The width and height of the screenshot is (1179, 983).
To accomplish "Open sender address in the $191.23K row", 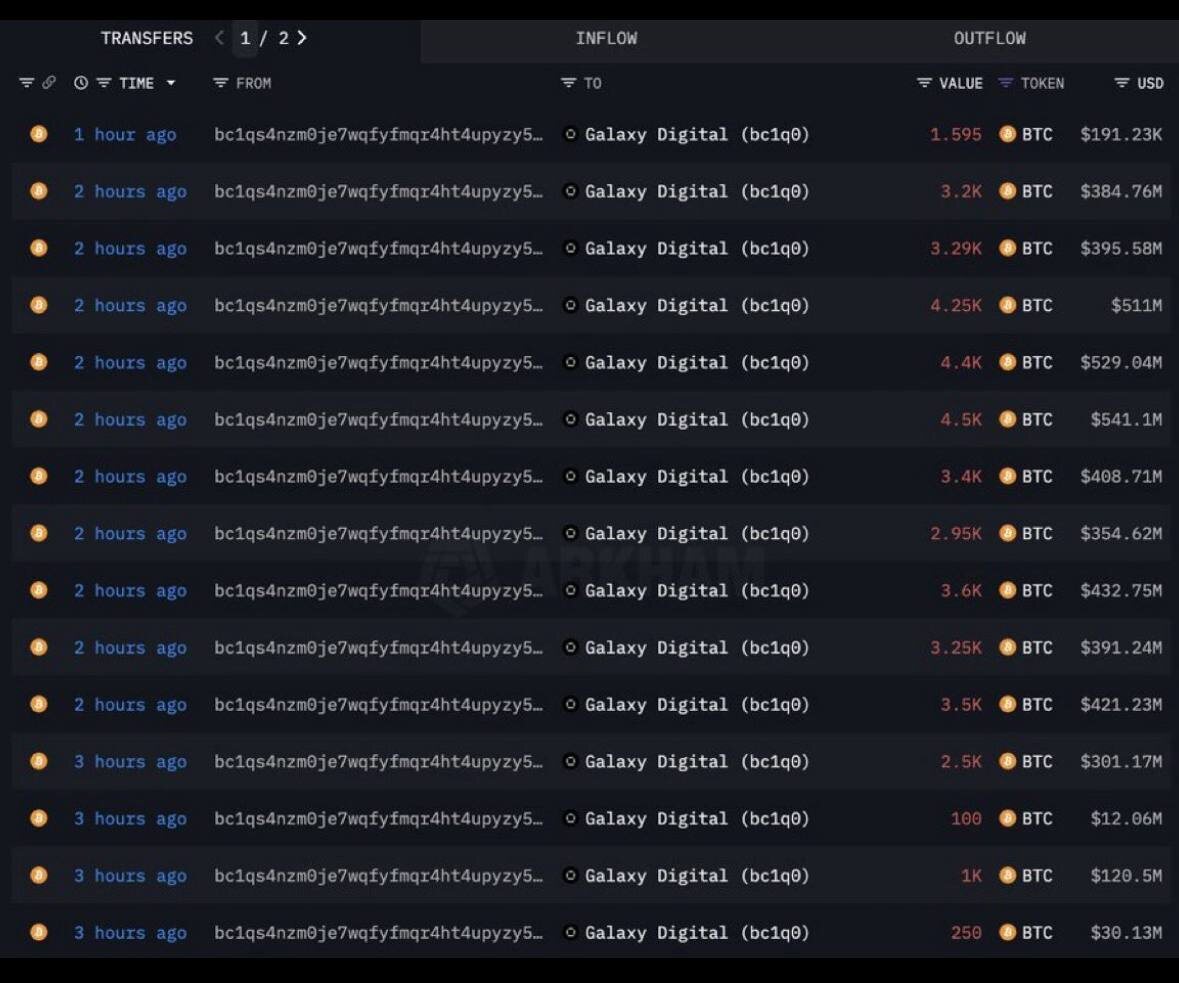I will [378, 135].
